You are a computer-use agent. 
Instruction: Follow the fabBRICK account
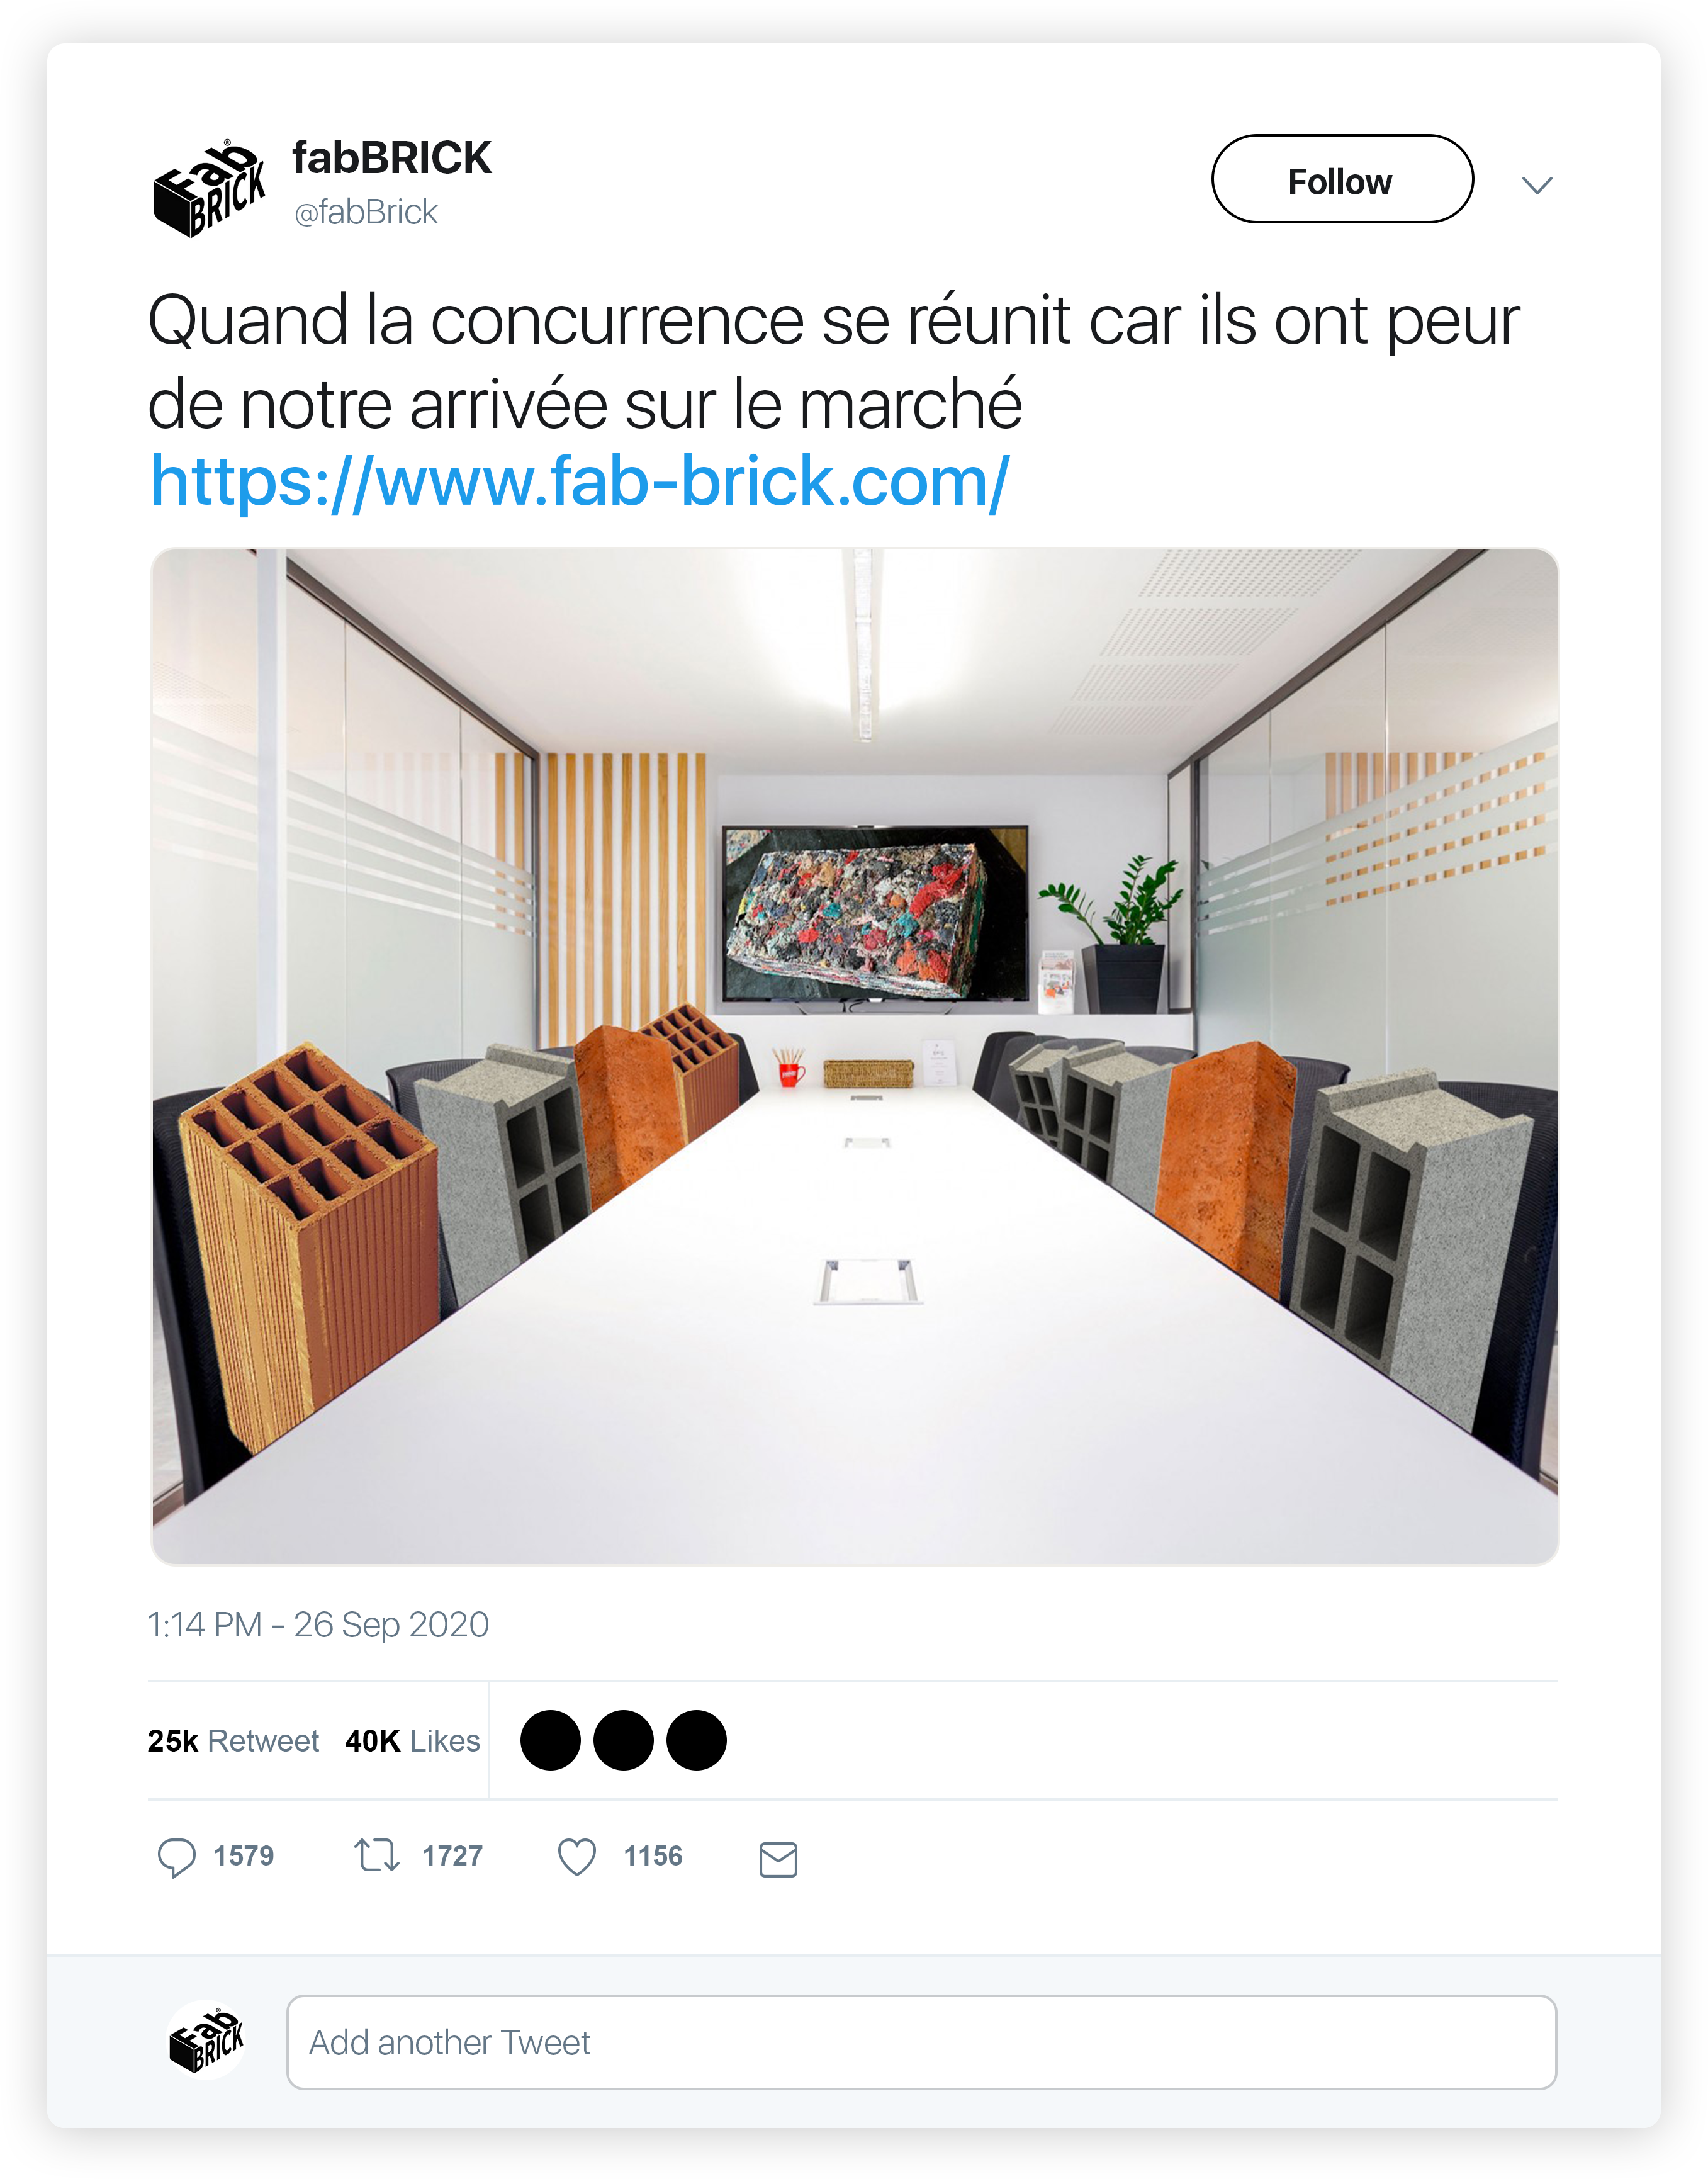pos(1342,179)
